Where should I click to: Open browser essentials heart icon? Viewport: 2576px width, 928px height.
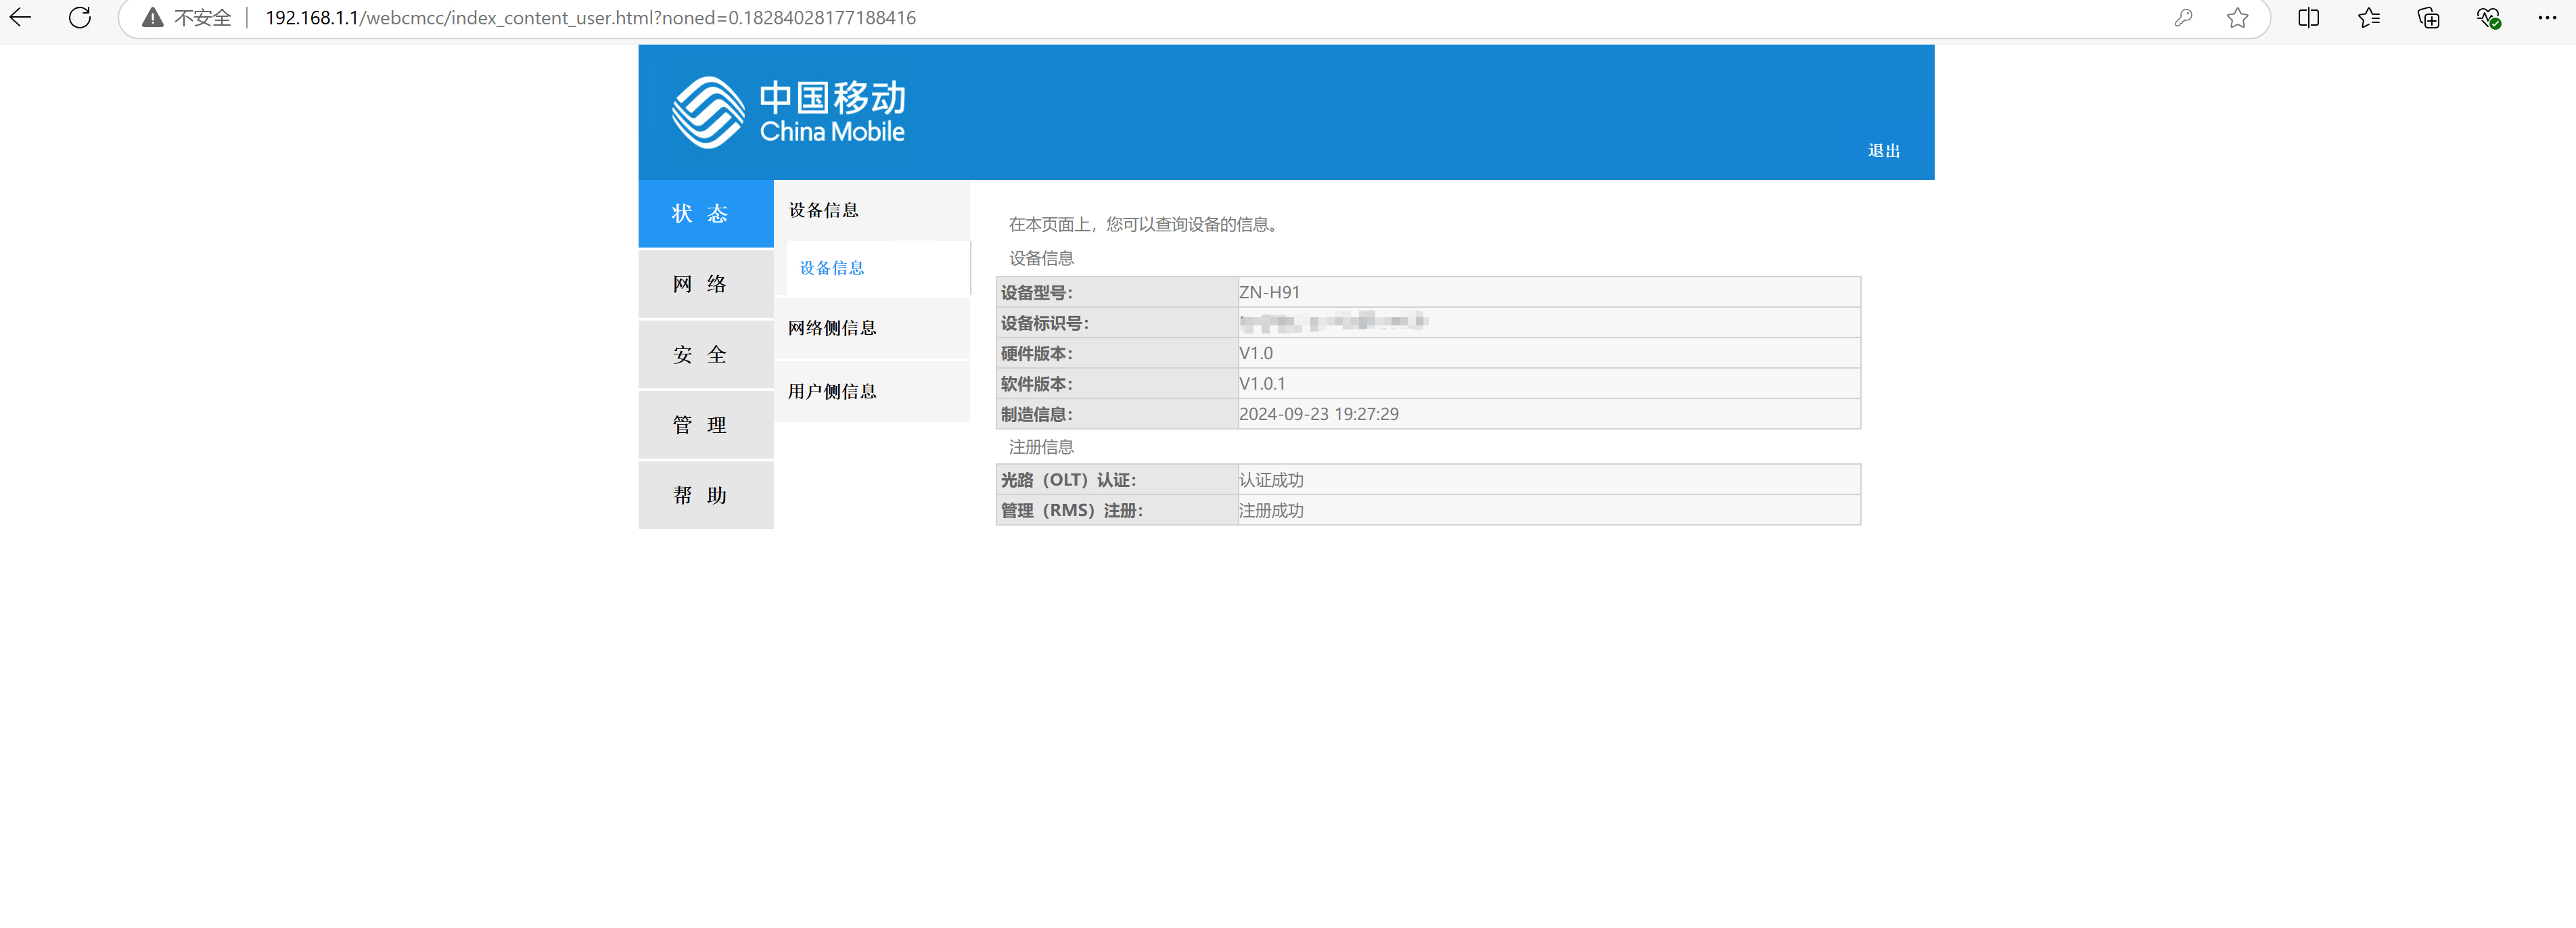pyautogui.click(x=2488, y=18)
